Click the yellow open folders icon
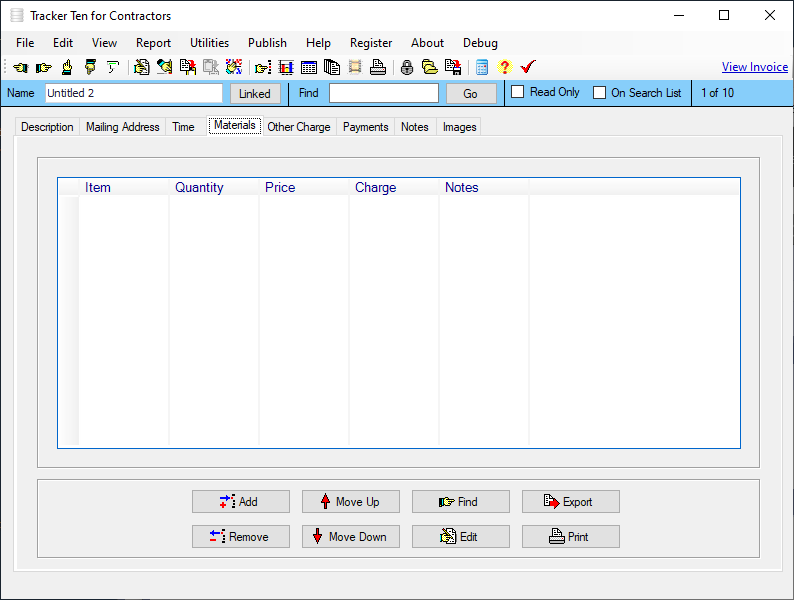Image resolution: width=794 pixels, height=600 pixels. (x=430, y=67)
